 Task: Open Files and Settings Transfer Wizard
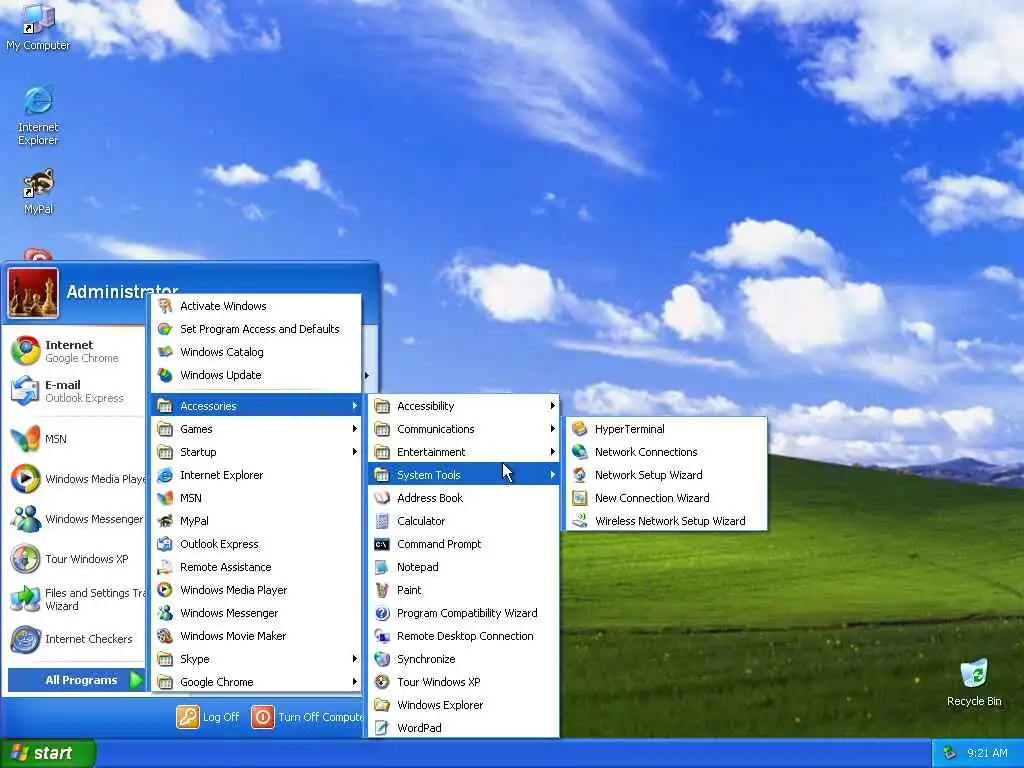click(77, 599)
